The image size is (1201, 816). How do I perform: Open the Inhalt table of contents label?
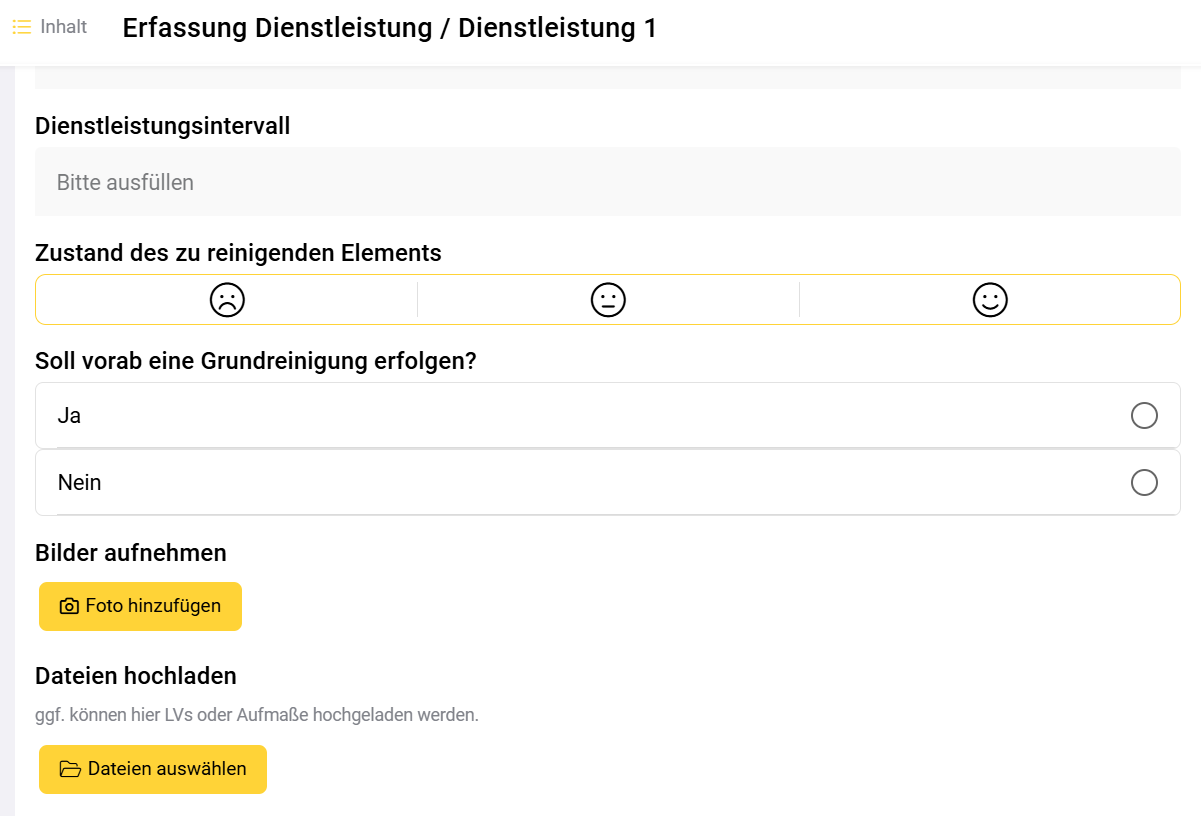click(x=64, y=27)
